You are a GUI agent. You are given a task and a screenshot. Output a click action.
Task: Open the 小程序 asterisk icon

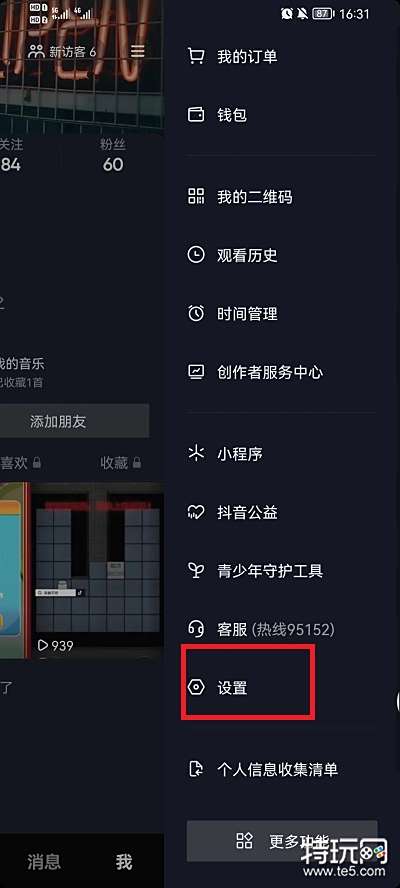[x=195, y=454]
